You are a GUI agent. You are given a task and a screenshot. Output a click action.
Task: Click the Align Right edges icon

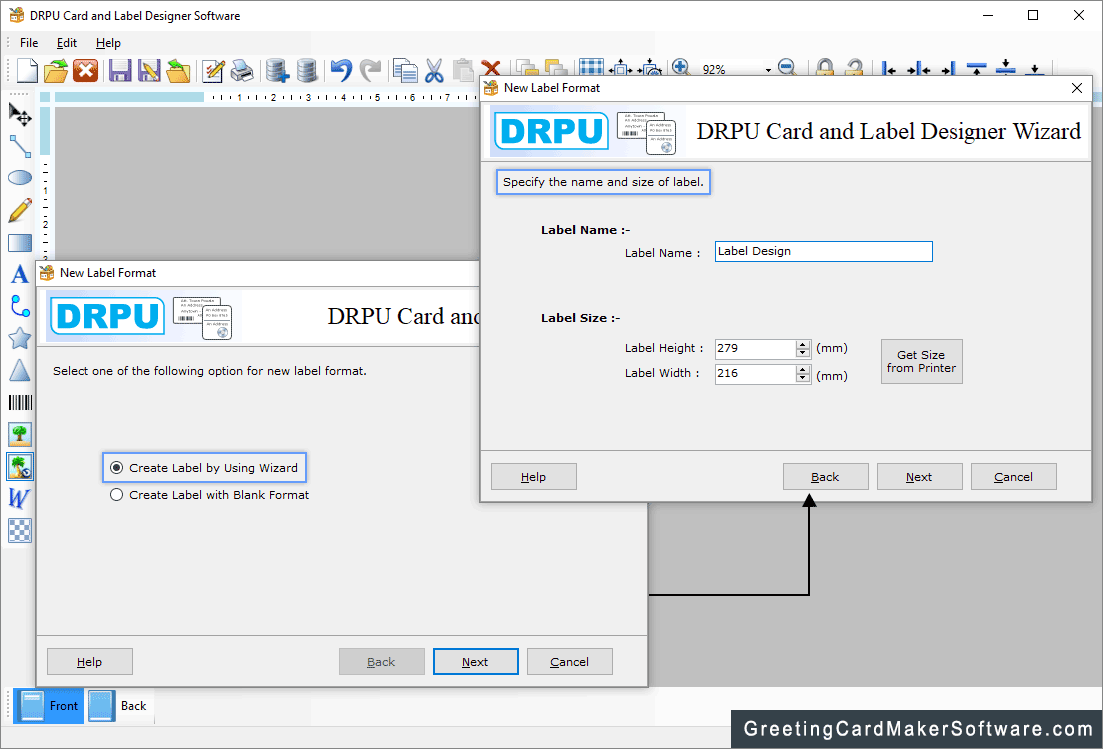948,69
